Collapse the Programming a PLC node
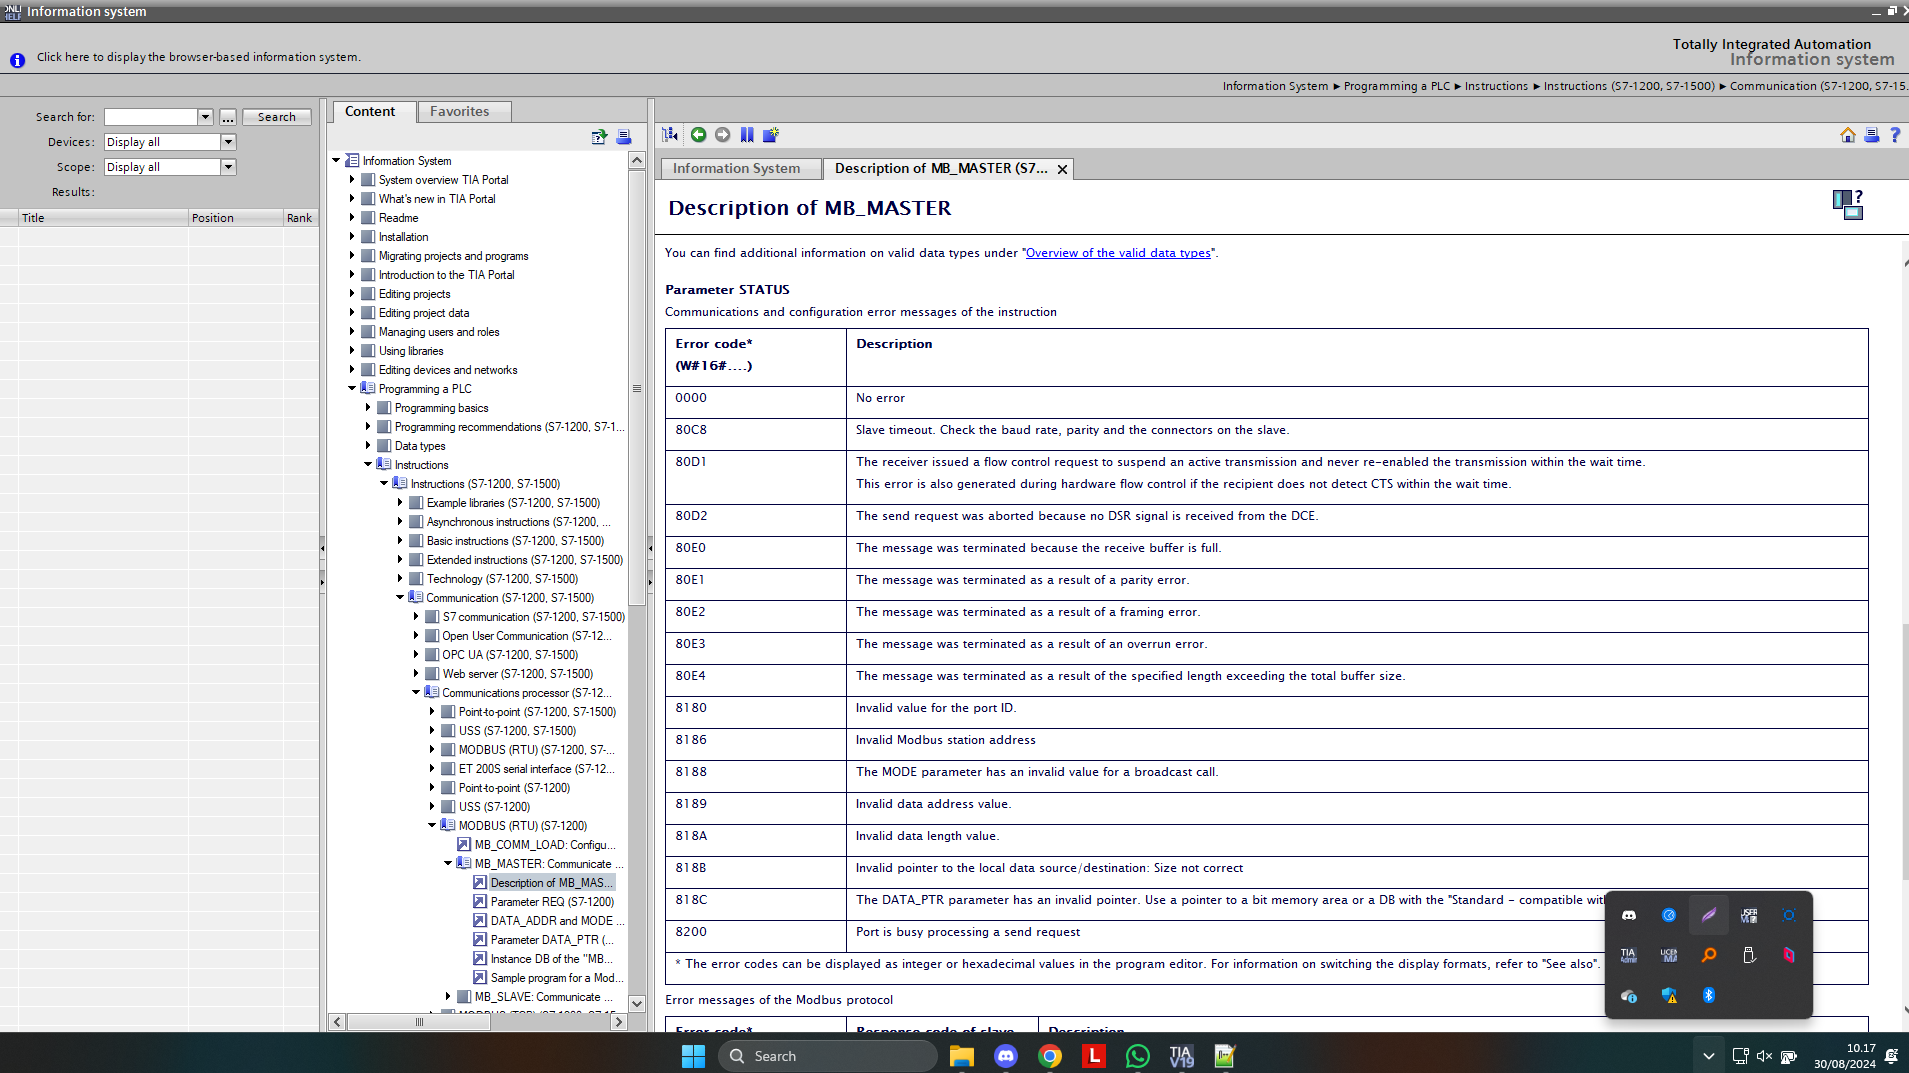 coord(352,388)
